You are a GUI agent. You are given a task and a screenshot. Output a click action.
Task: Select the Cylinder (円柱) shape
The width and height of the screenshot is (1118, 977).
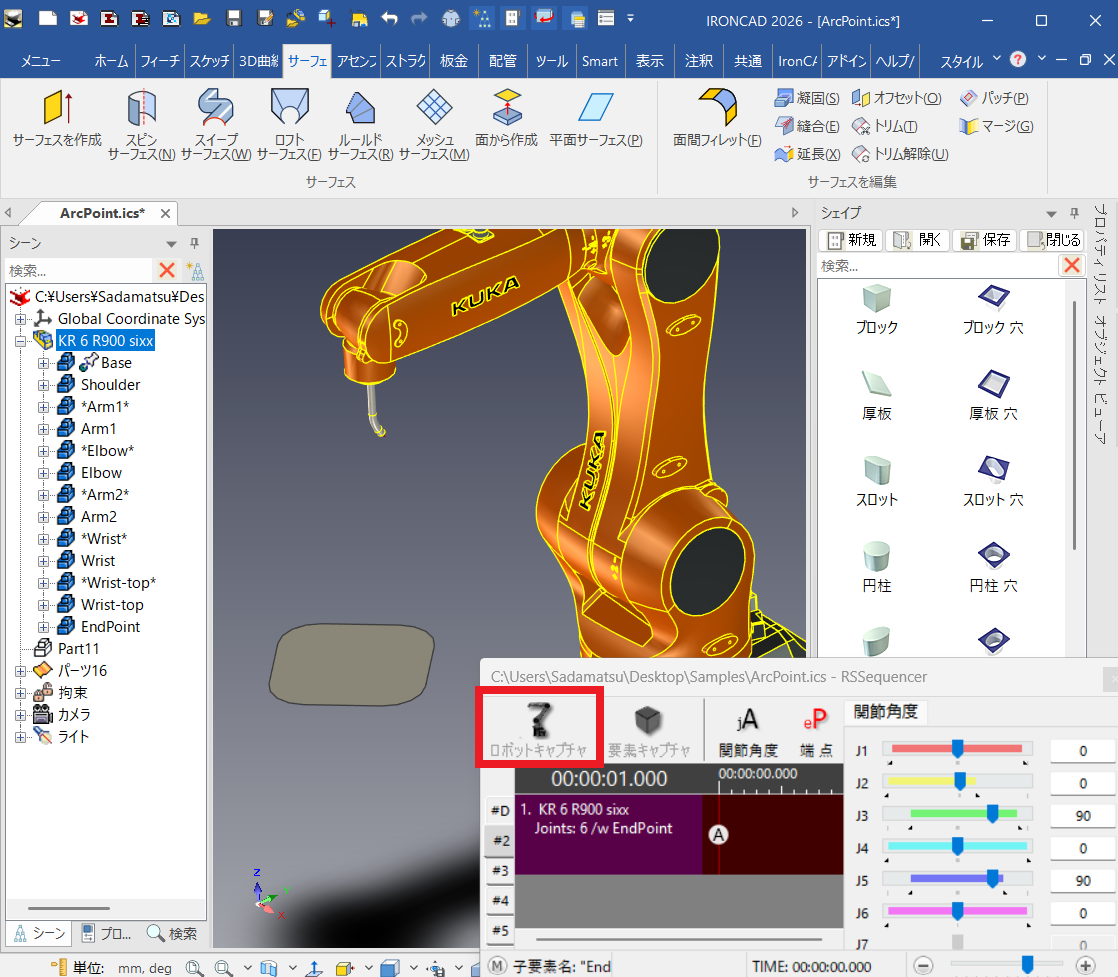click(876, 568)
